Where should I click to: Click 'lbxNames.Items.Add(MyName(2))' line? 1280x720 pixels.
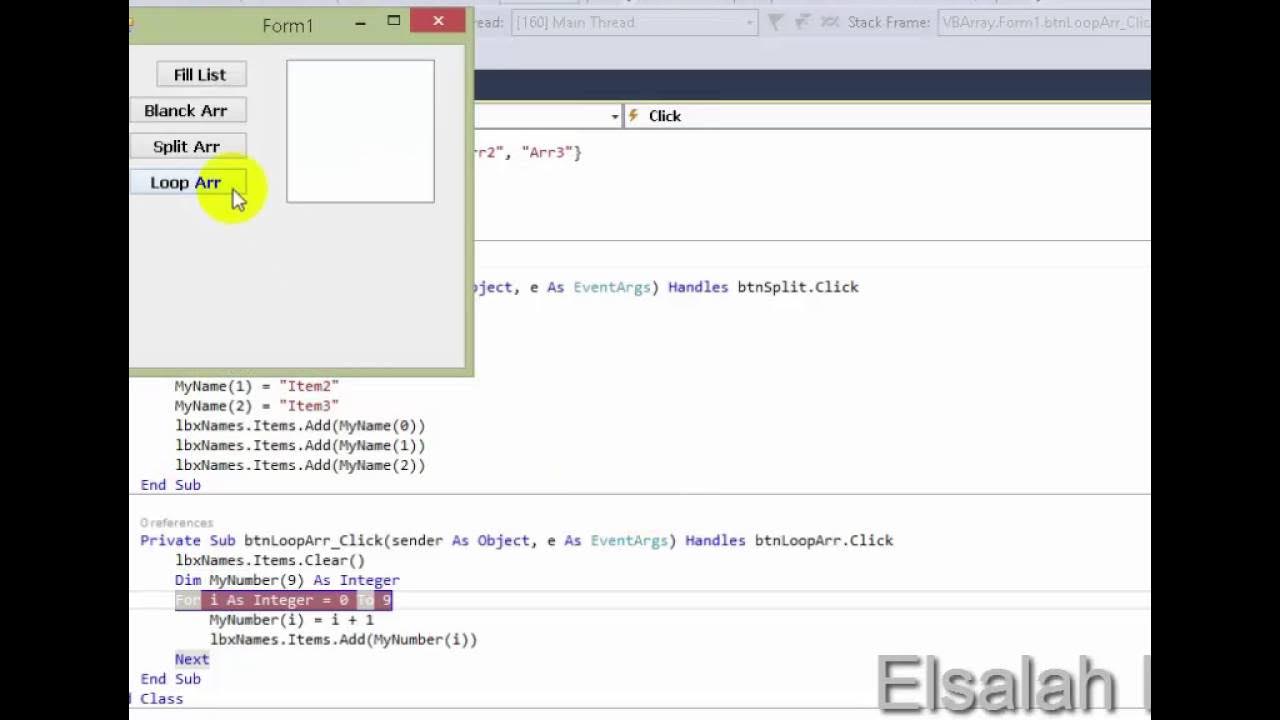click(300, 465)
